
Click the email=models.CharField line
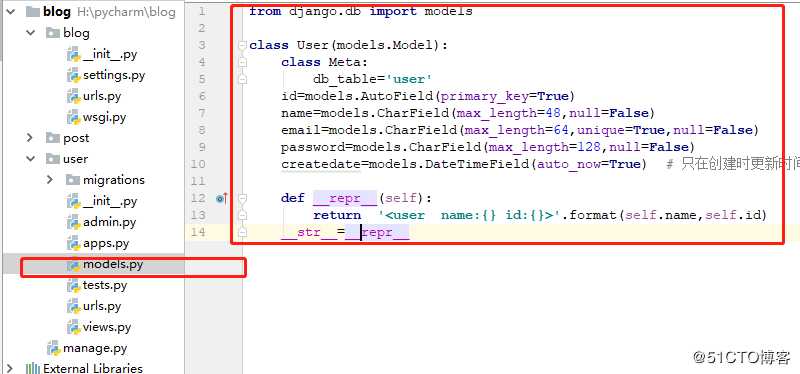520,130
